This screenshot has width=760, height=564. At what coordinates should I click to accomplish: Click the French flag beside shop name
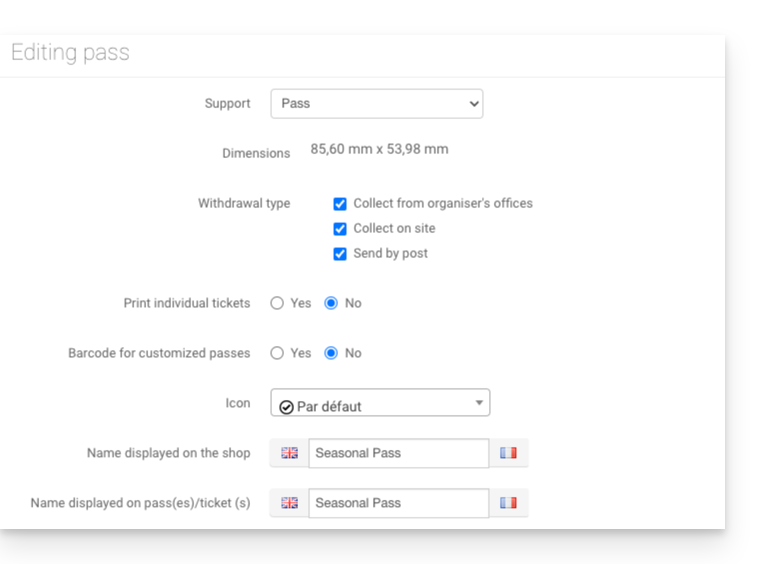coord(508,453)
